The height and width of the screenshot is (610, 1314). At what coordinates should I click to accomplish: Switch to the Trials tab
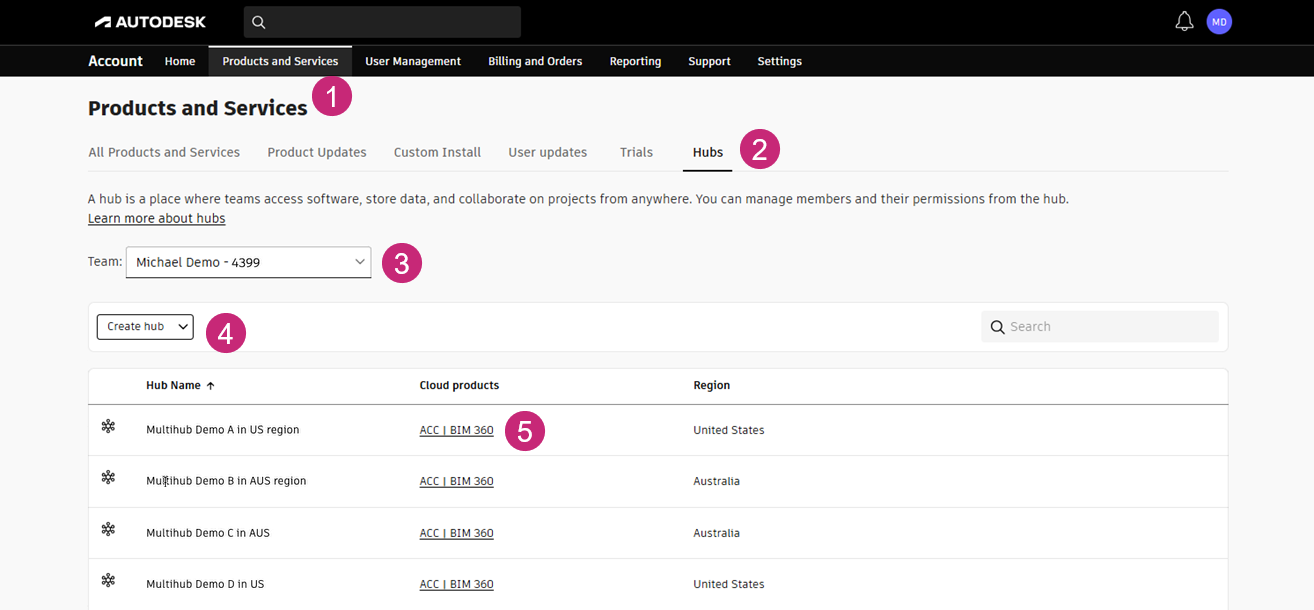click(636, 151)
